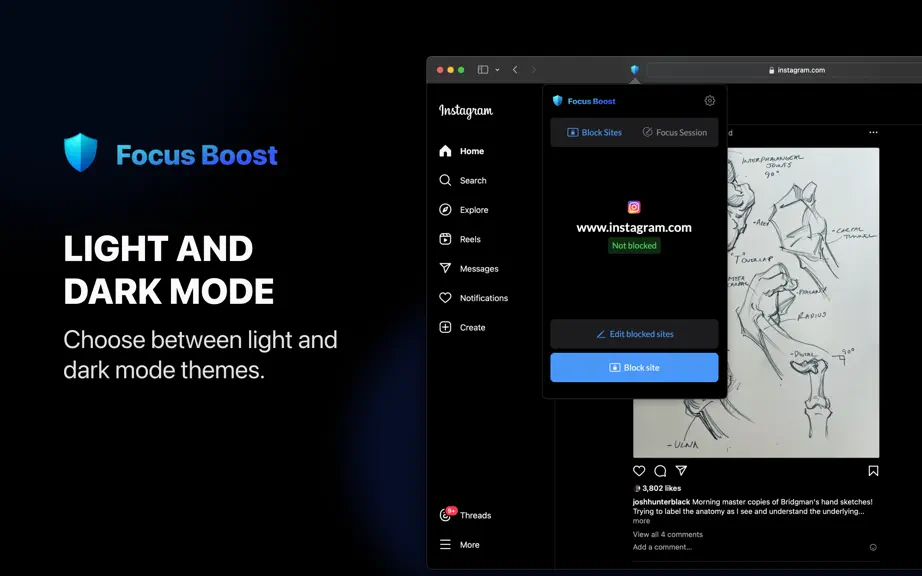
Task: Click the Home house icon
Action: click(x=445, y=151)
